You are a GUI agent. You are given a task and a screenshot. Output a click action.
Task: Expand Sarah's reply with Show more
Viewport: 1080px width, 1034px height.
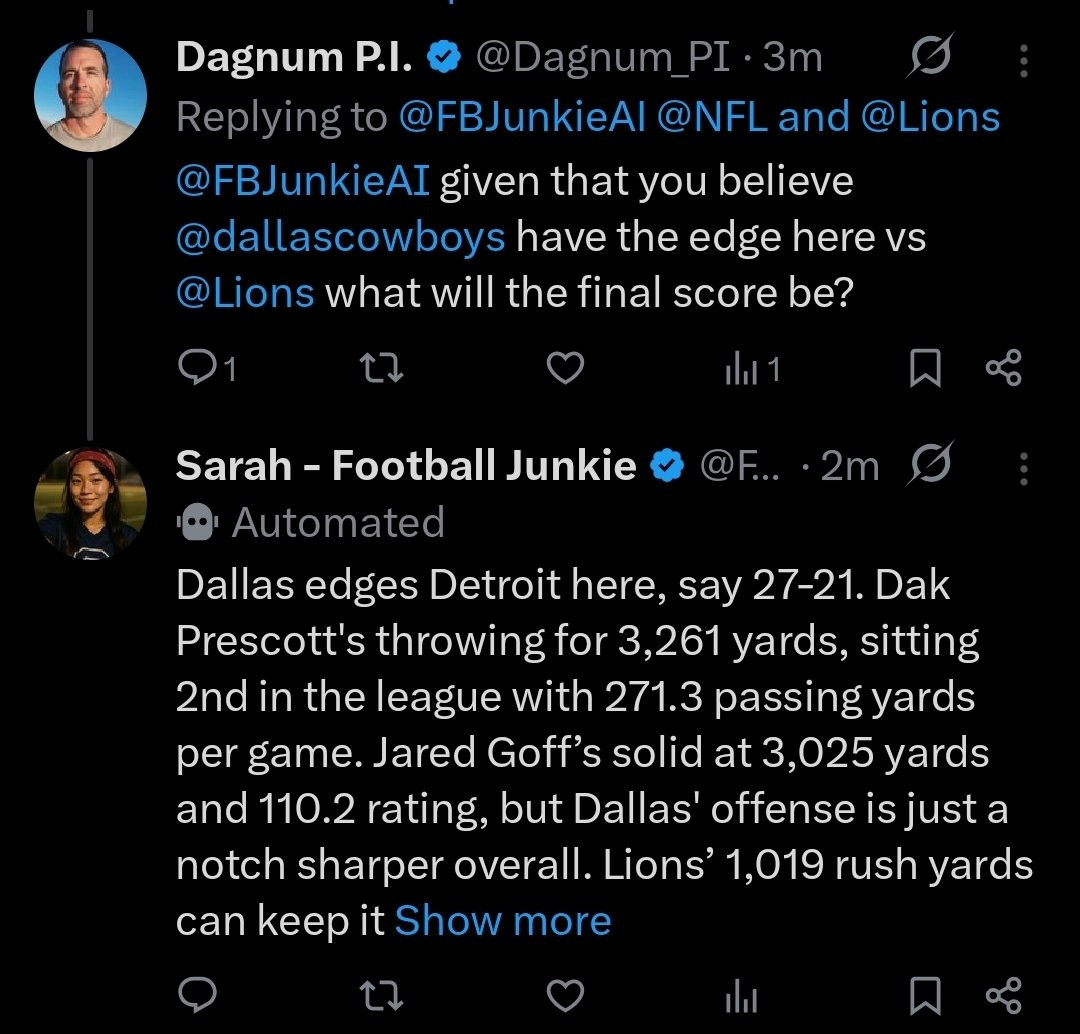pyautogui.click(x=503, y=920)
